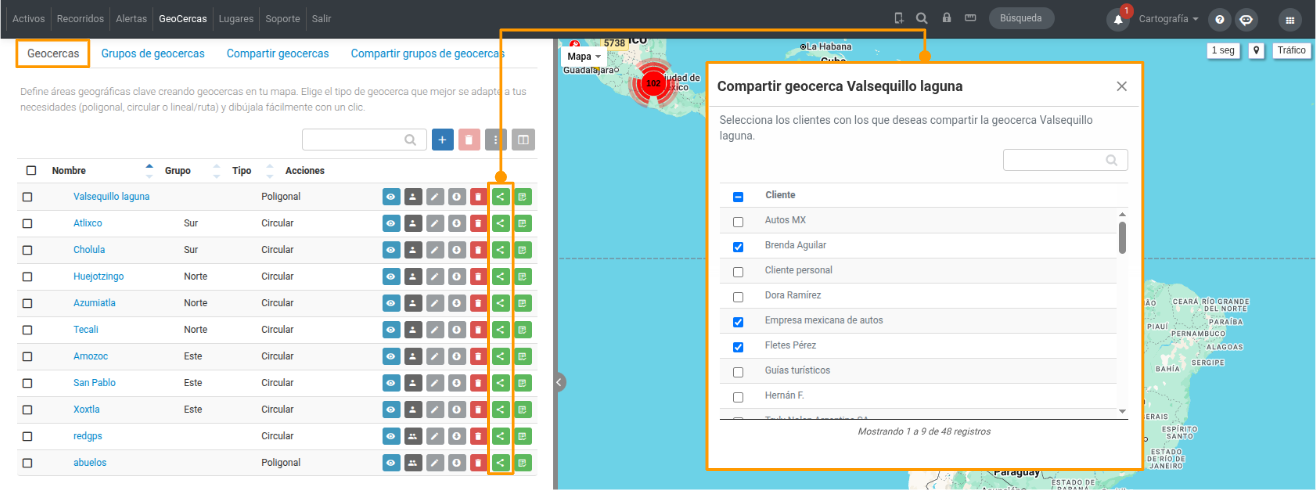1316x491 pixels.
Task: Click the columns layout toggle button
Action: (524, 140)
